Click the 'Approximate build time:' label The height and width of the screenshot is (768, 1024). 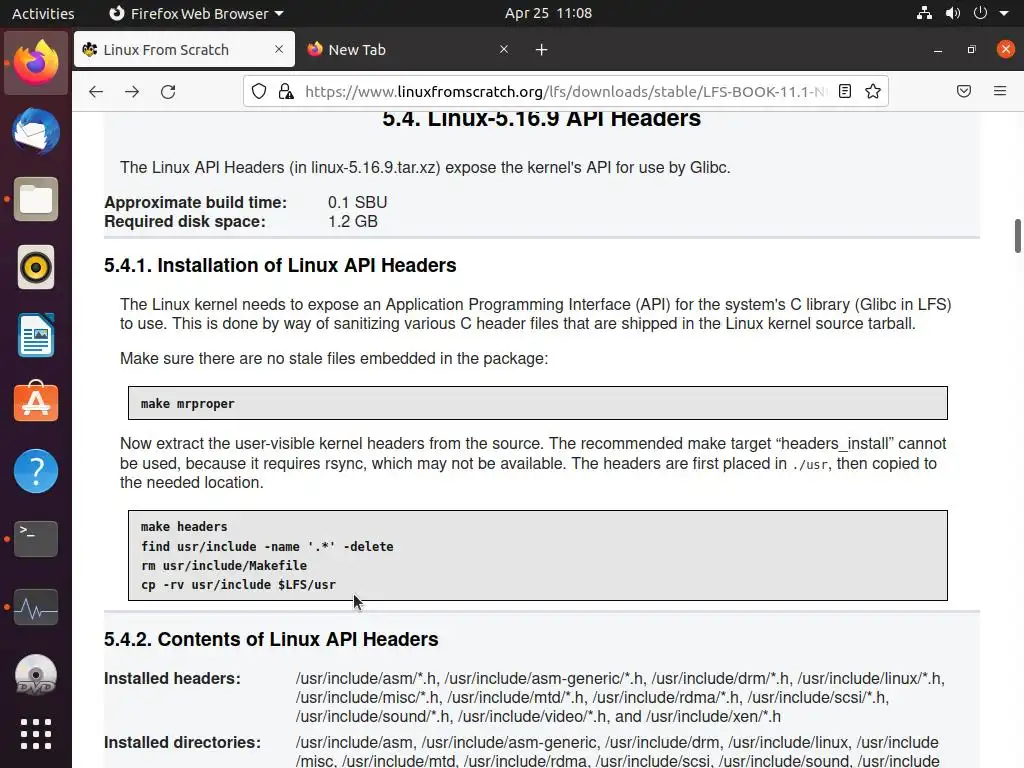pos(195,202)
